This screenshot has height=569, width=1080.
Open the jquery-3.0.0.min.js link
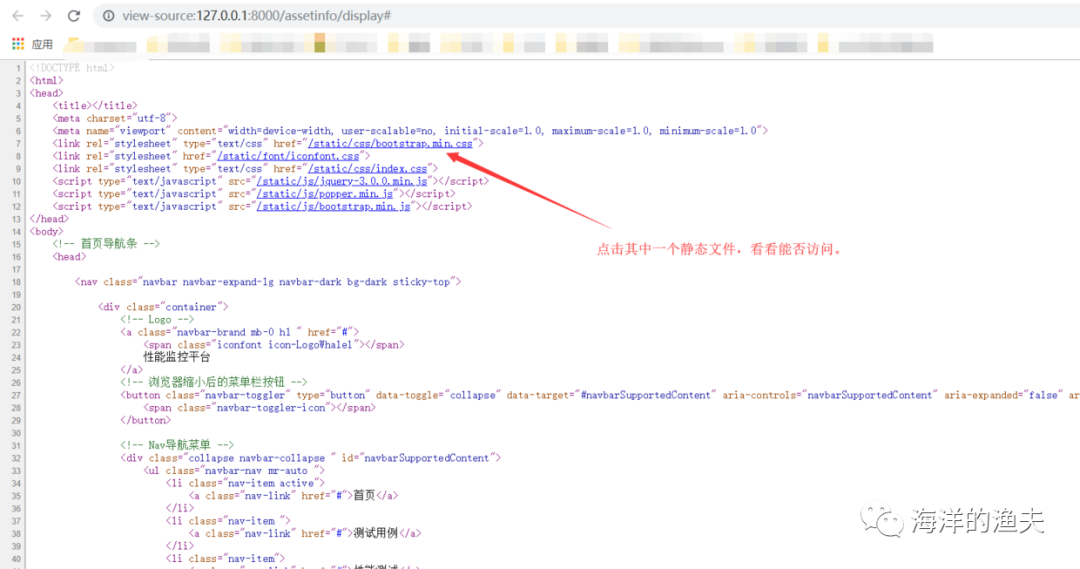[x=342, y=181]
